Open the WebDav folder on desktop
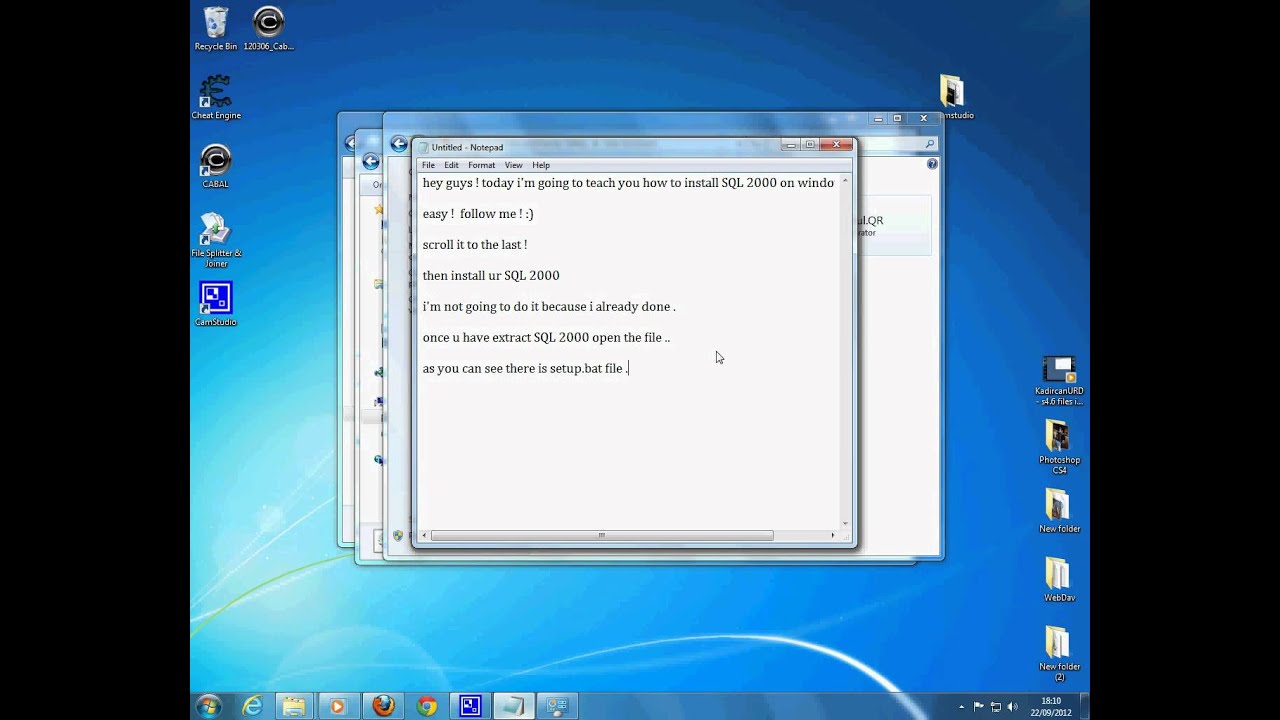The height and width of the screenshot is (720, 1280). point(1058,575)
